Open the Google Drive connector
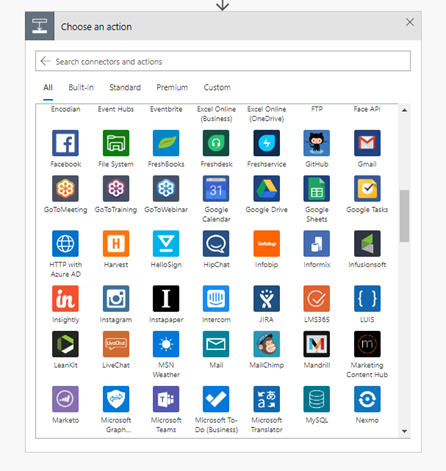The height and width of the screenshot is (471, 446). 266,189
